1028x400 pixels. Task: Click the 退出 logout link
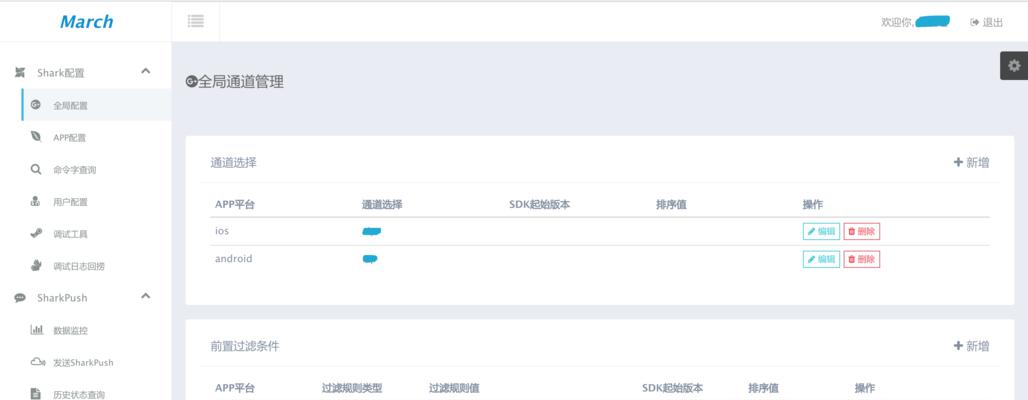987,22
